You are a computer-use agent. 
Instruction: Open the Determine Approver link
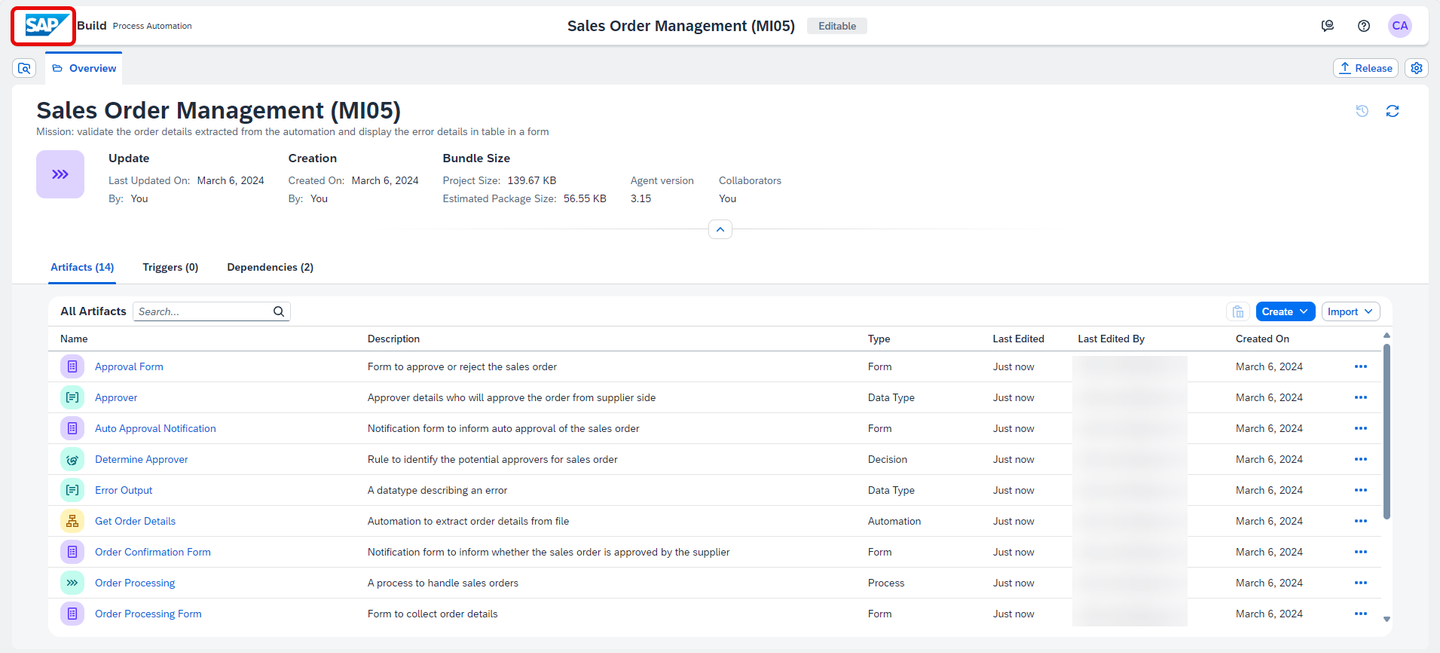click(x=141, y=460)
